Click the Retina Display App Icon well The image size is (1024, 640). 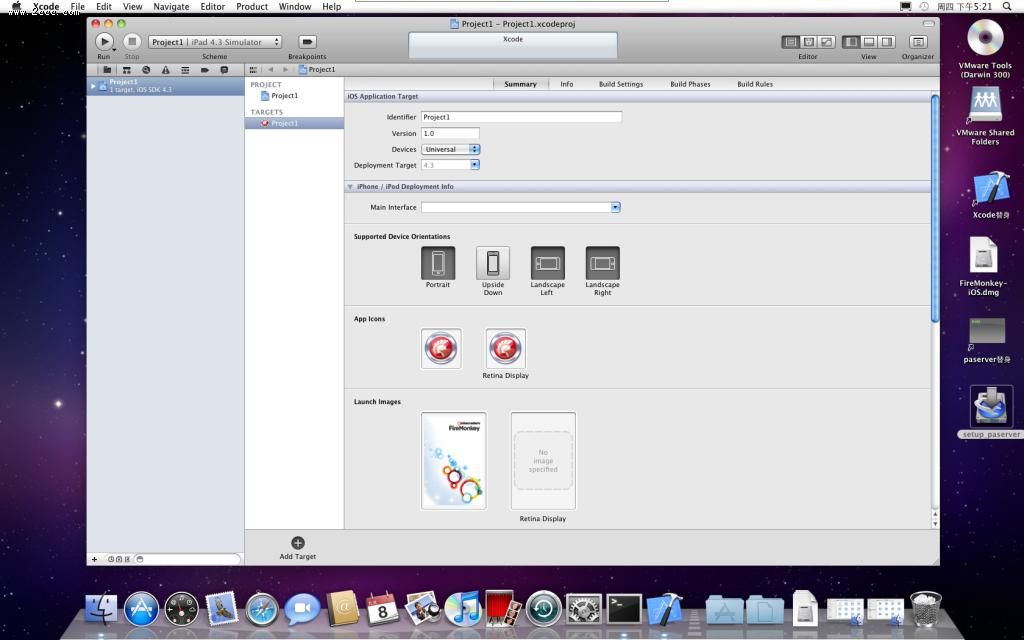pos(505,349)
